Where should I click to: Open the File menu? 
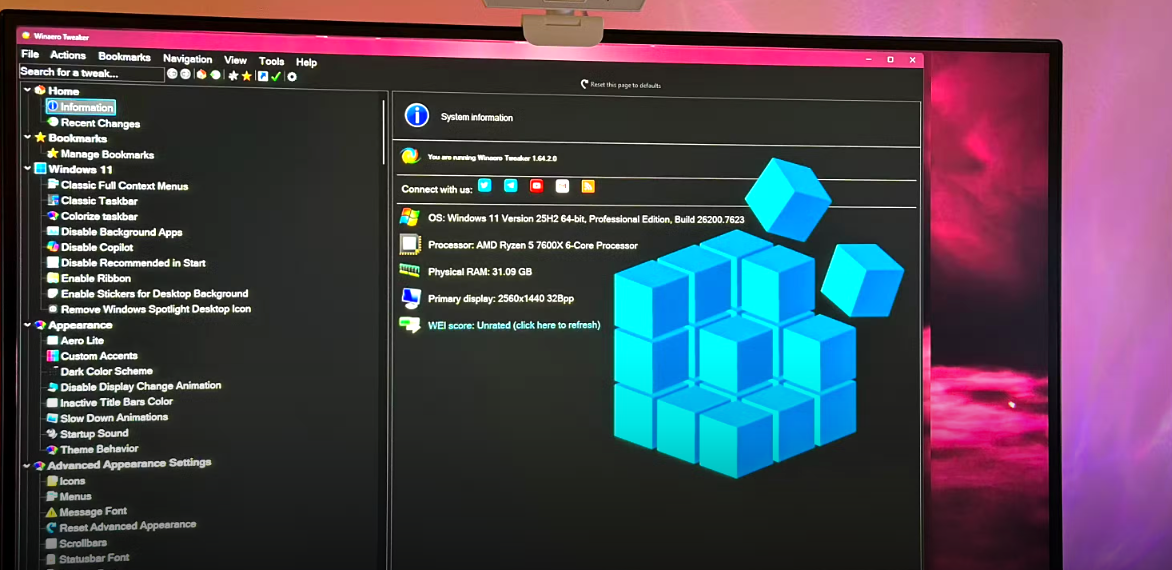point(30,55)
